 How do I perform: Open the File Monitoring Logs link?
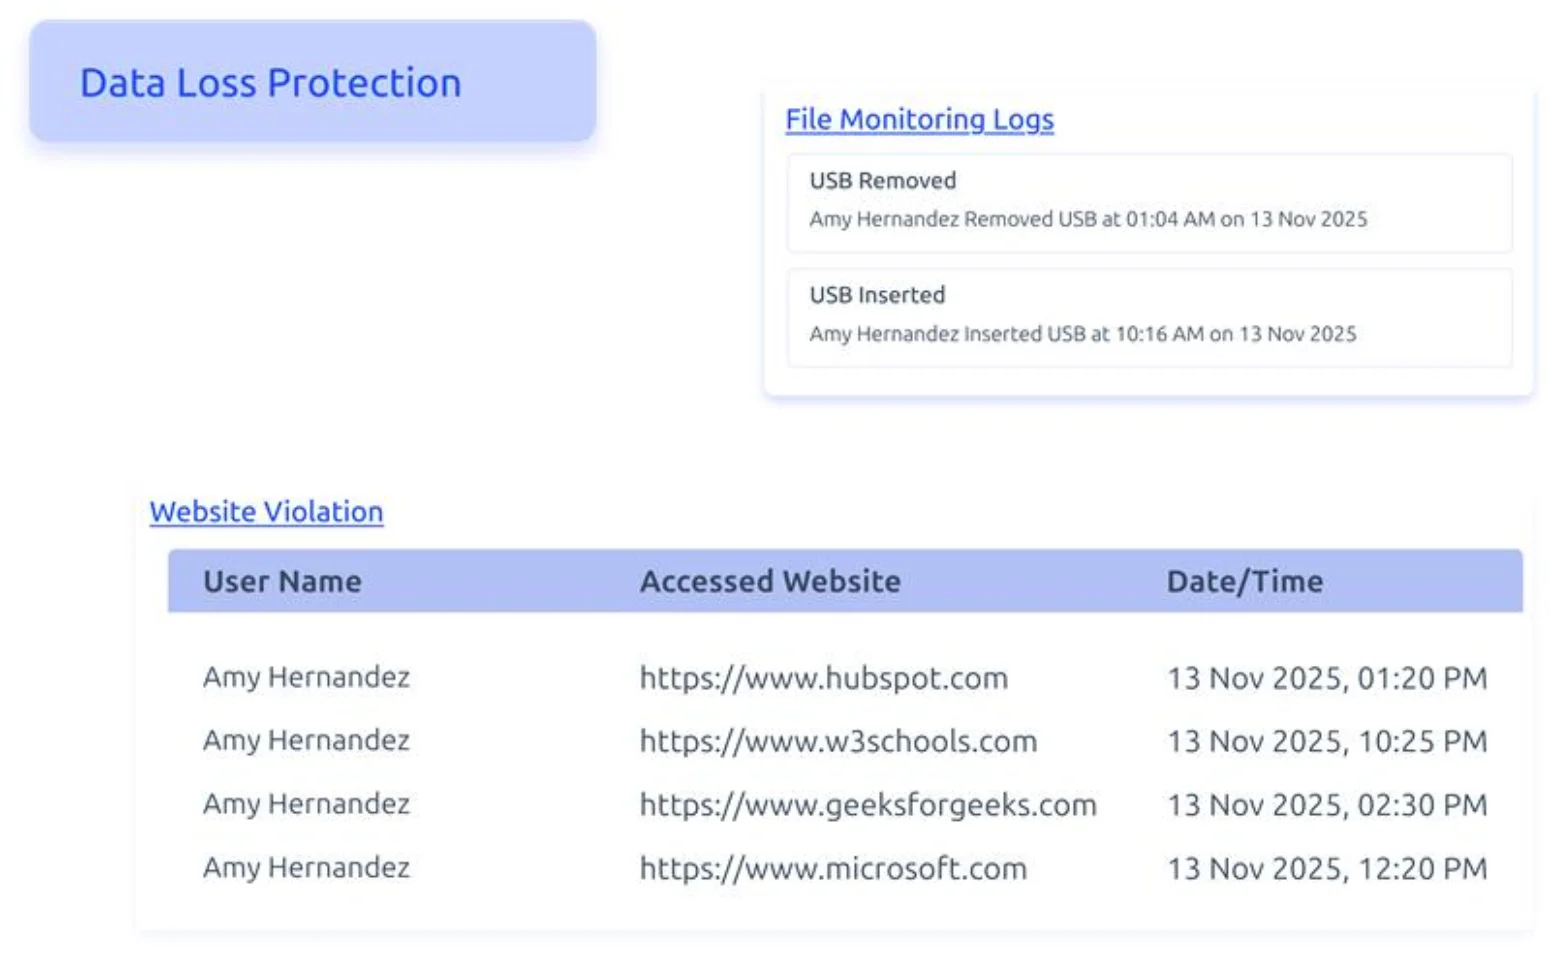918,119
